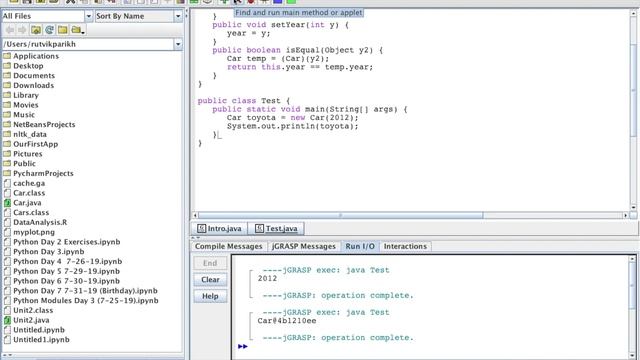Click the public class Test line

pyautogui.click(x=244, y=101)
